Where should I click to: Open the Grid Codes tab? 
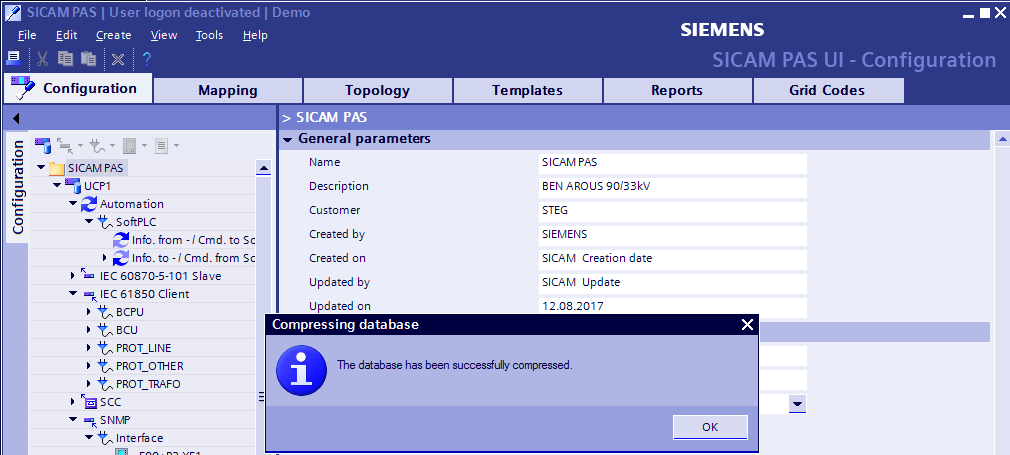[827, 90]
